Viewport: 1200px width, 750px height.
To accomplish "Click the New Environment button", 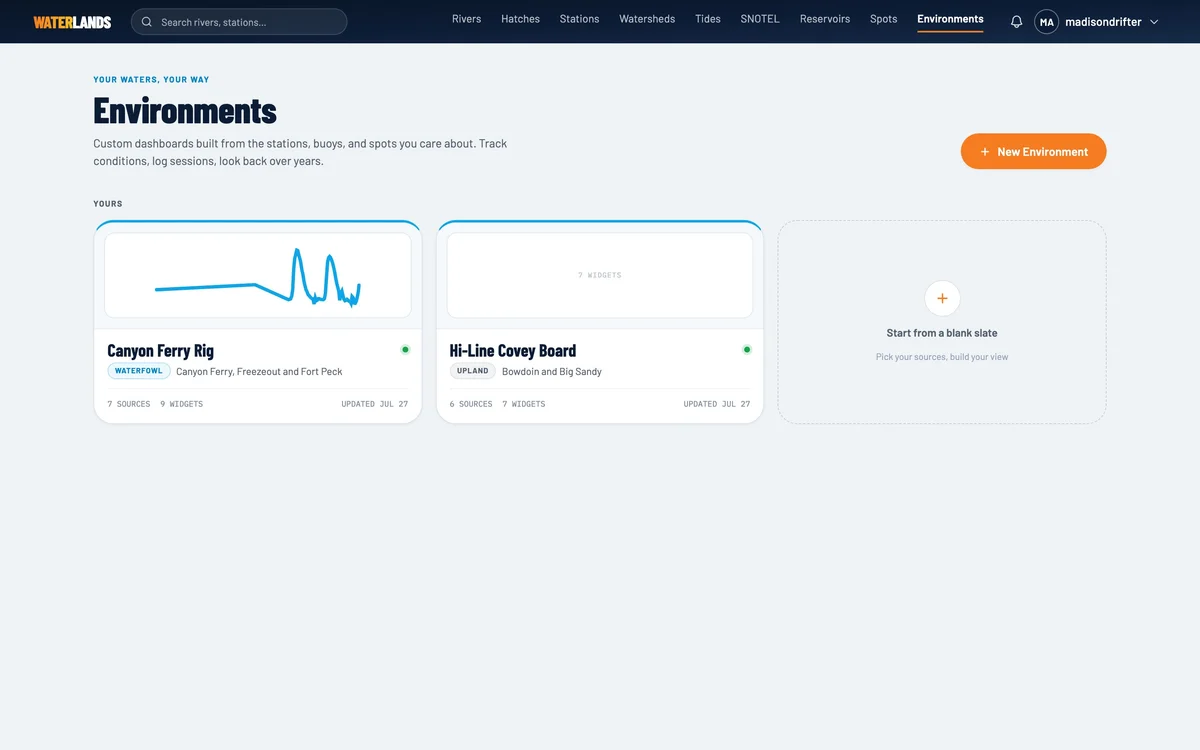I will tap(1033, 151).
